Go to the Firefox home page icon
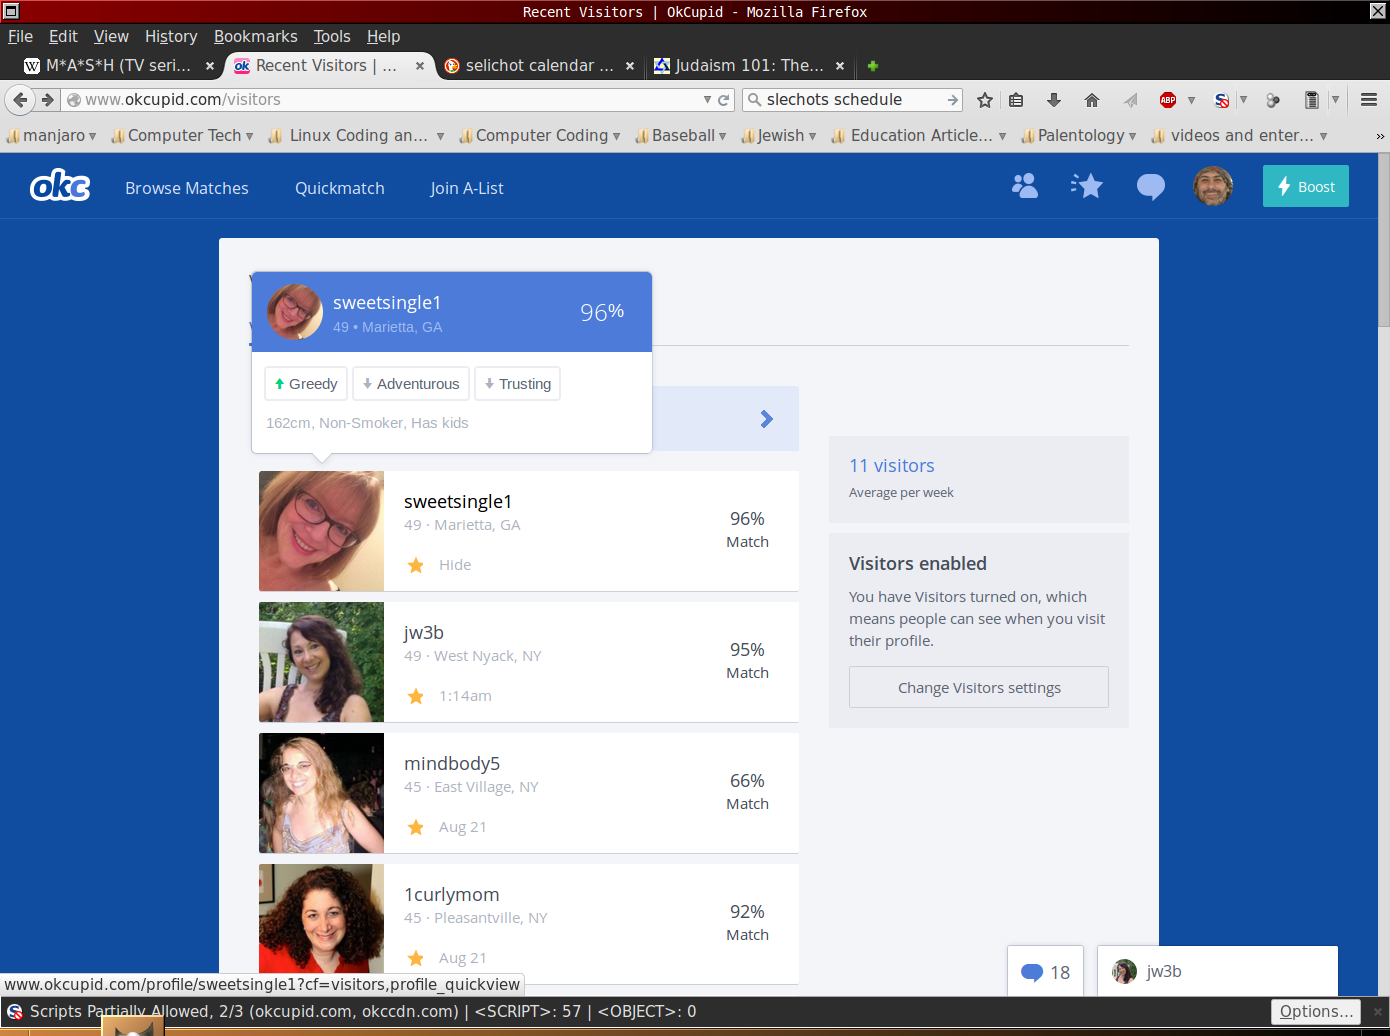 tap(1092, 100)
